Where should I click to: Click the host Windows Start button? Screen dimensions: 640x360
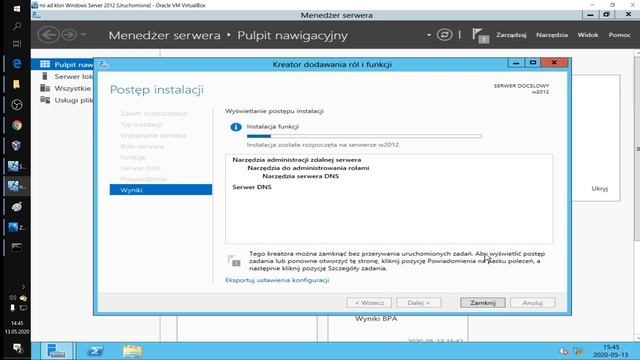click(x=16, y=9)
